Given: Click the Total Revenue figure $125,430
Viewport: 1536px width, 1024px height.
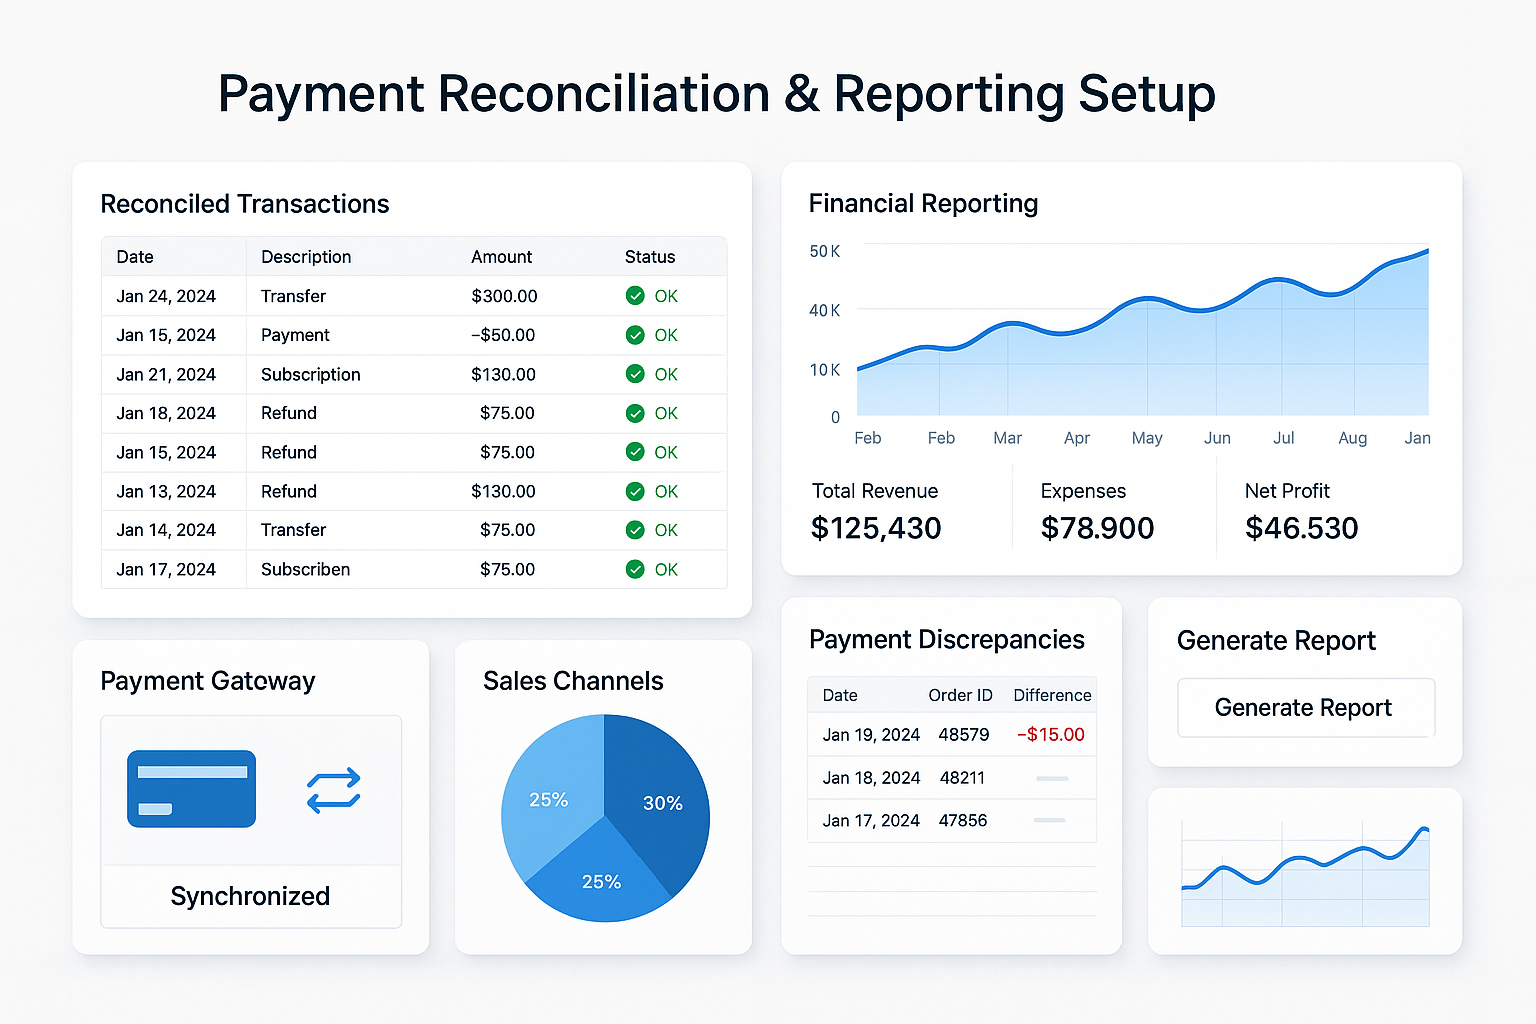Looking at the screenshot, I should [x=876, y=527].
